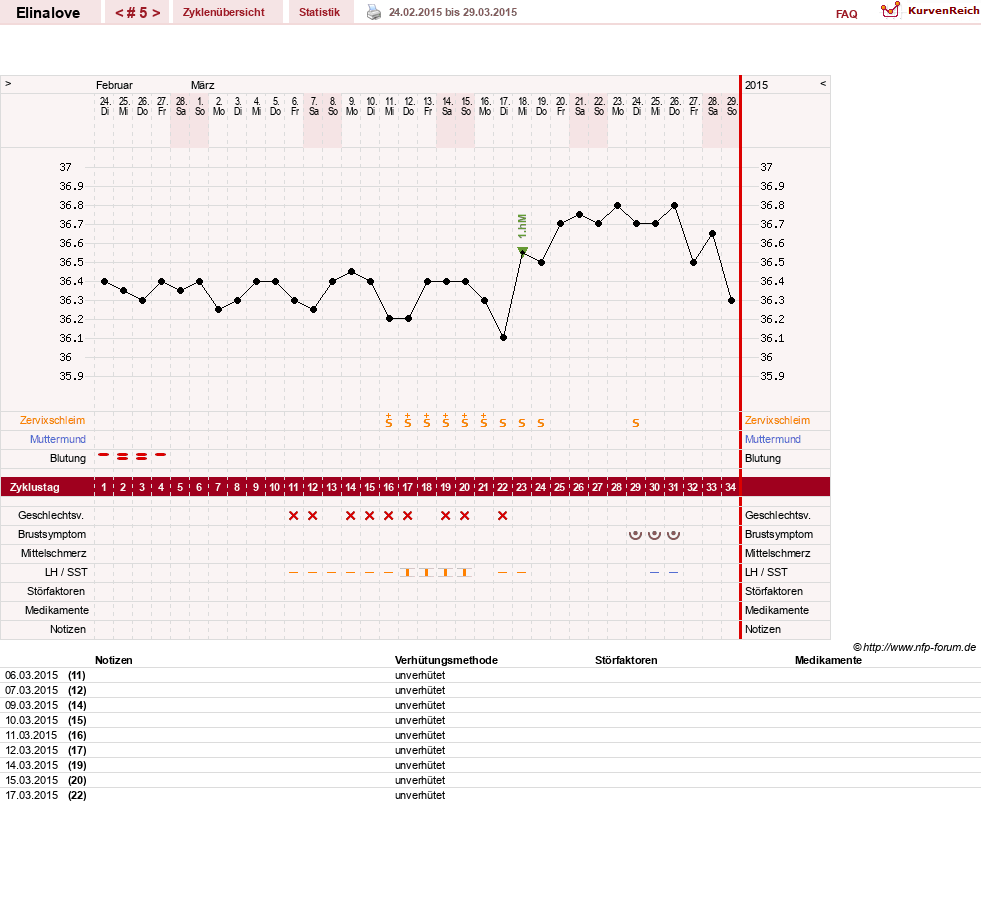
Task: Click the green 1.hM triangle marker
Action: coord(522,251)
